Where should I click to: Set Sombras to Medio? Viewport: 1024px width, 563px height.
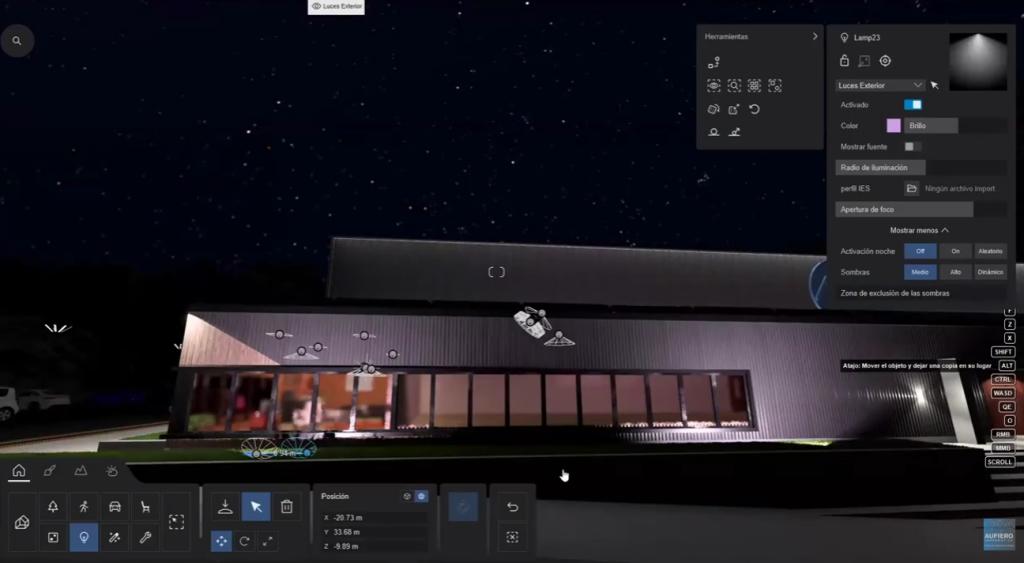[x=920, y=272]
